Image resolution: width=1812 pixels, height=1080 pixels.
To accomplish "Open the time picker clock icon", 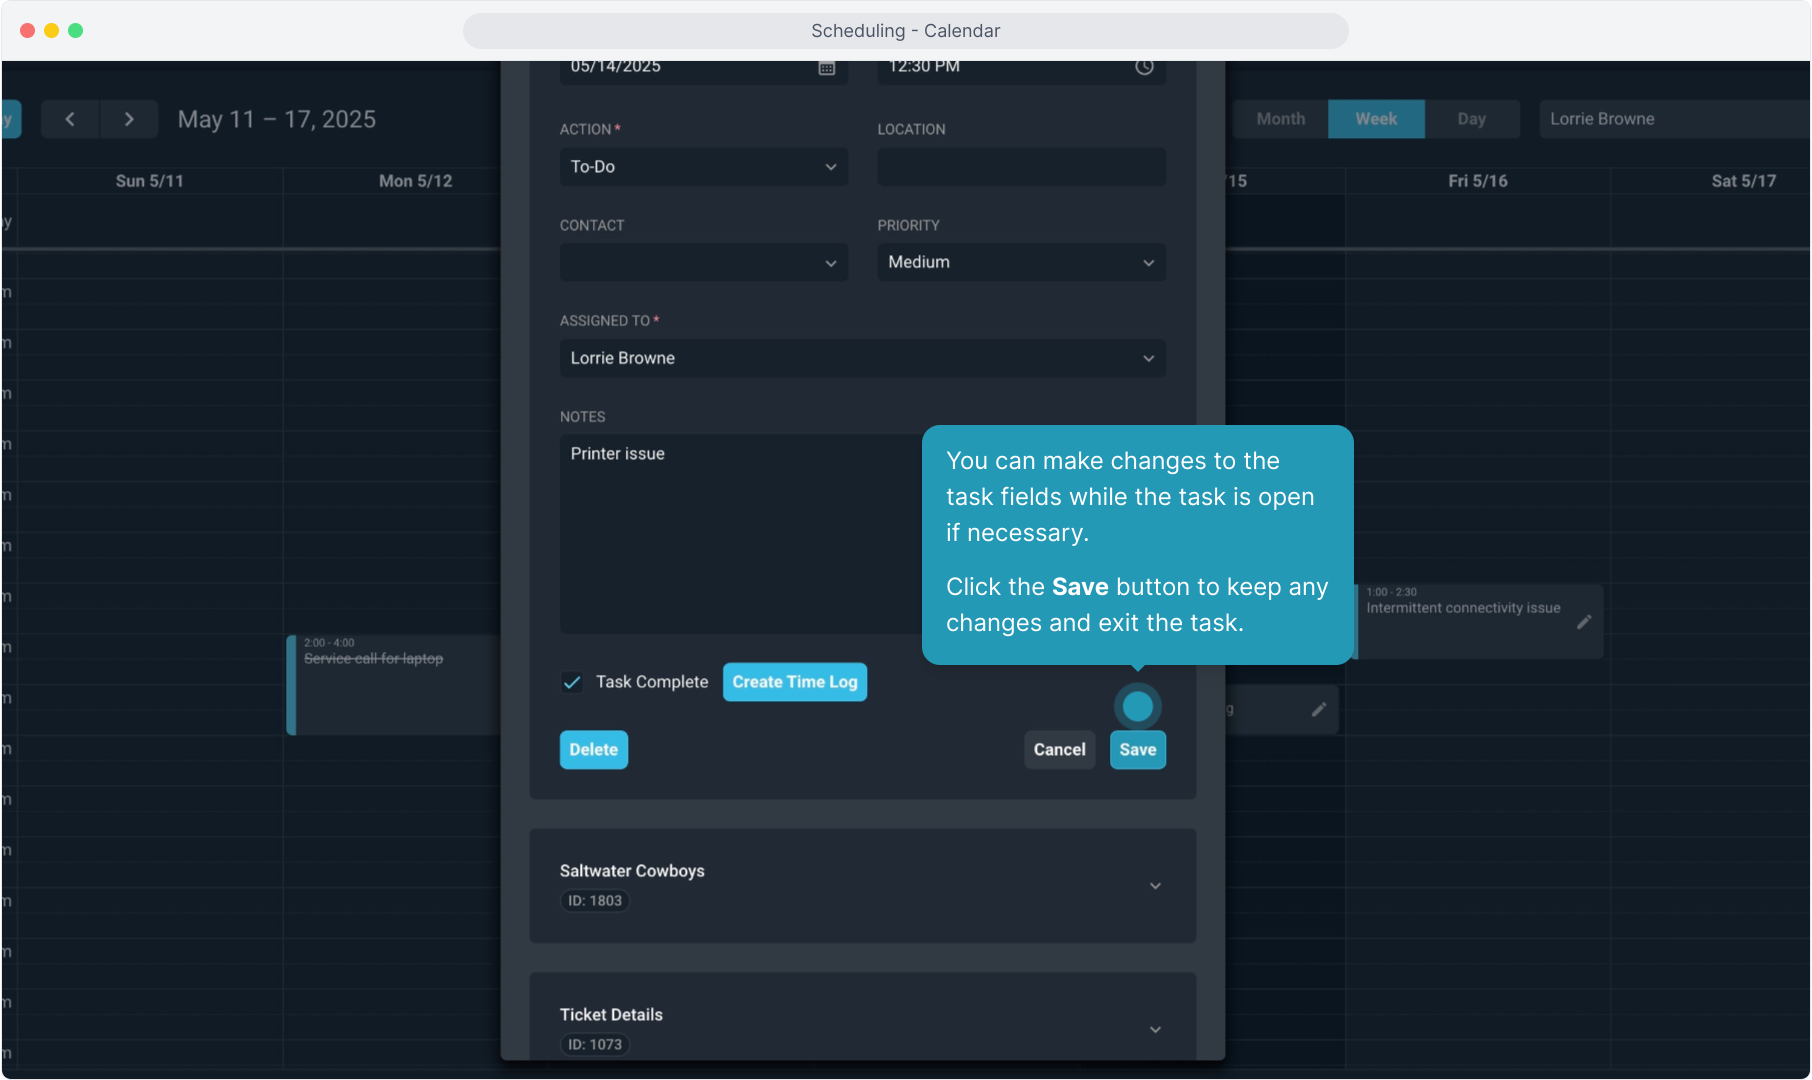I will [x=1145, y=67].
